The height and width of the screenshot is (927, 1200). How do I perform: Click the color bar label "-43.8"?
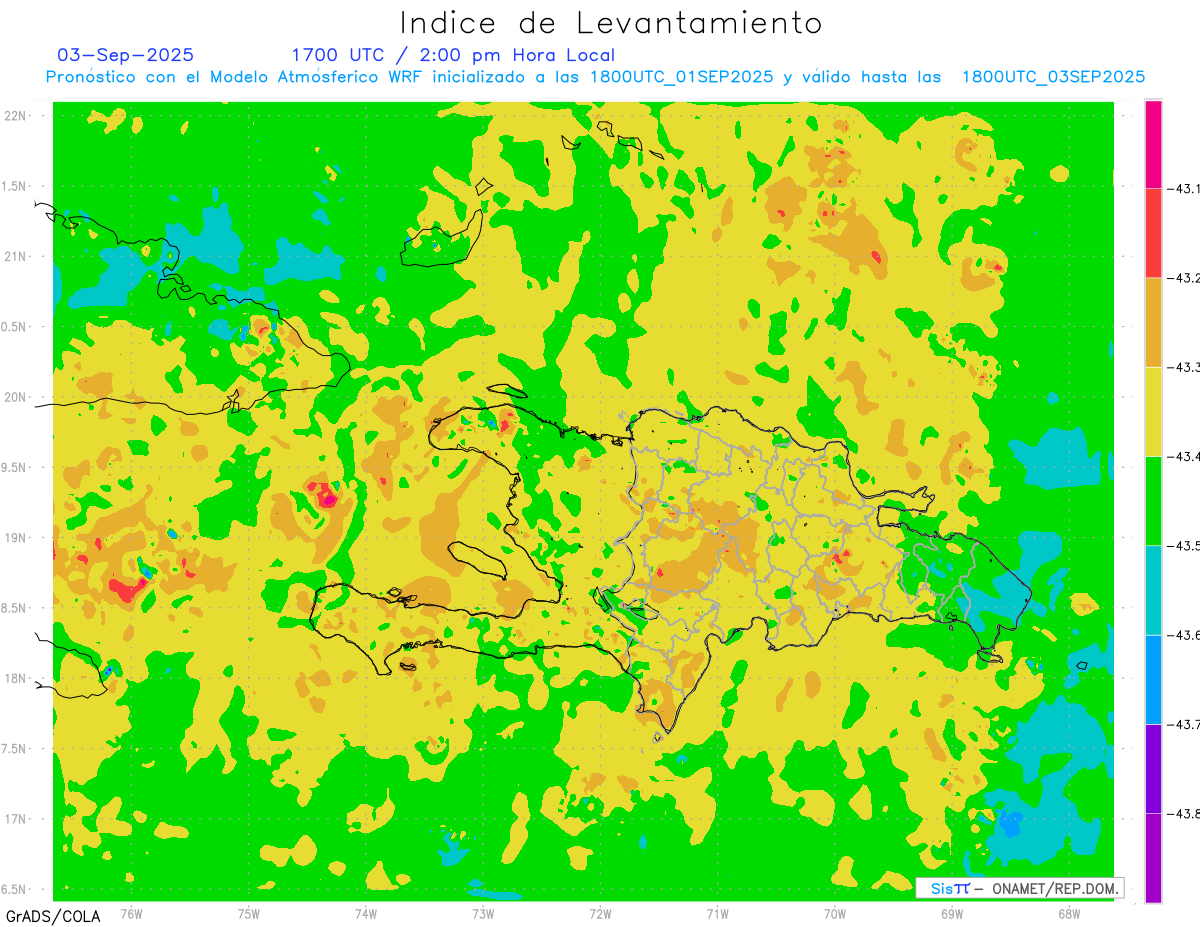(1184, 813)
